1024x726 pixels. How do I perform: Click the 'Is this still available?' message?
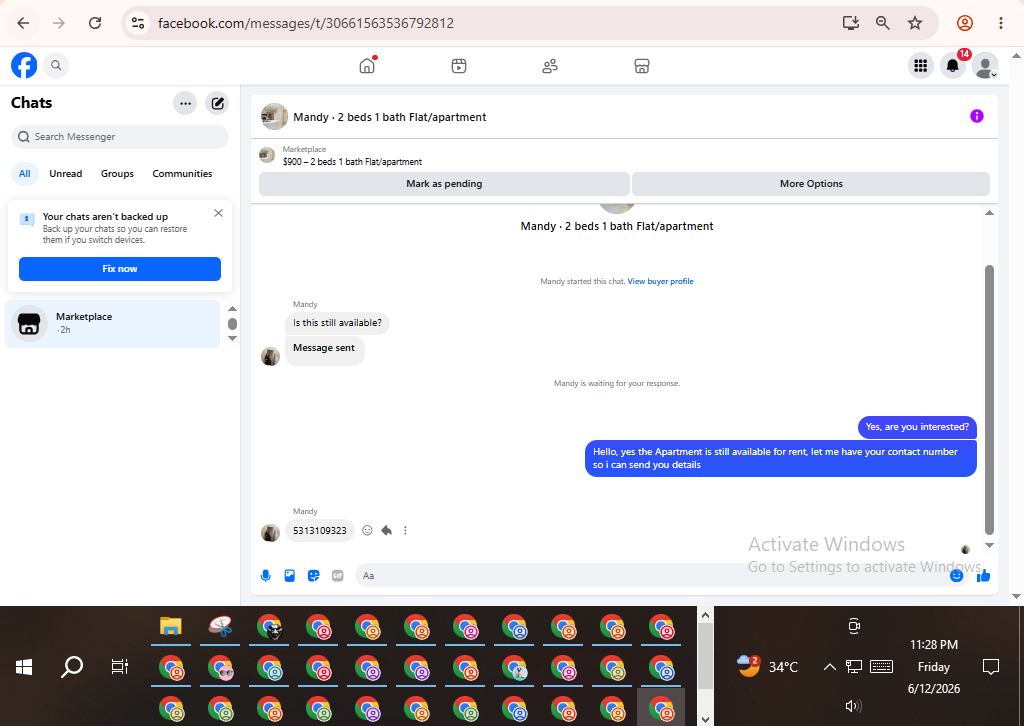tap(337, 323)
